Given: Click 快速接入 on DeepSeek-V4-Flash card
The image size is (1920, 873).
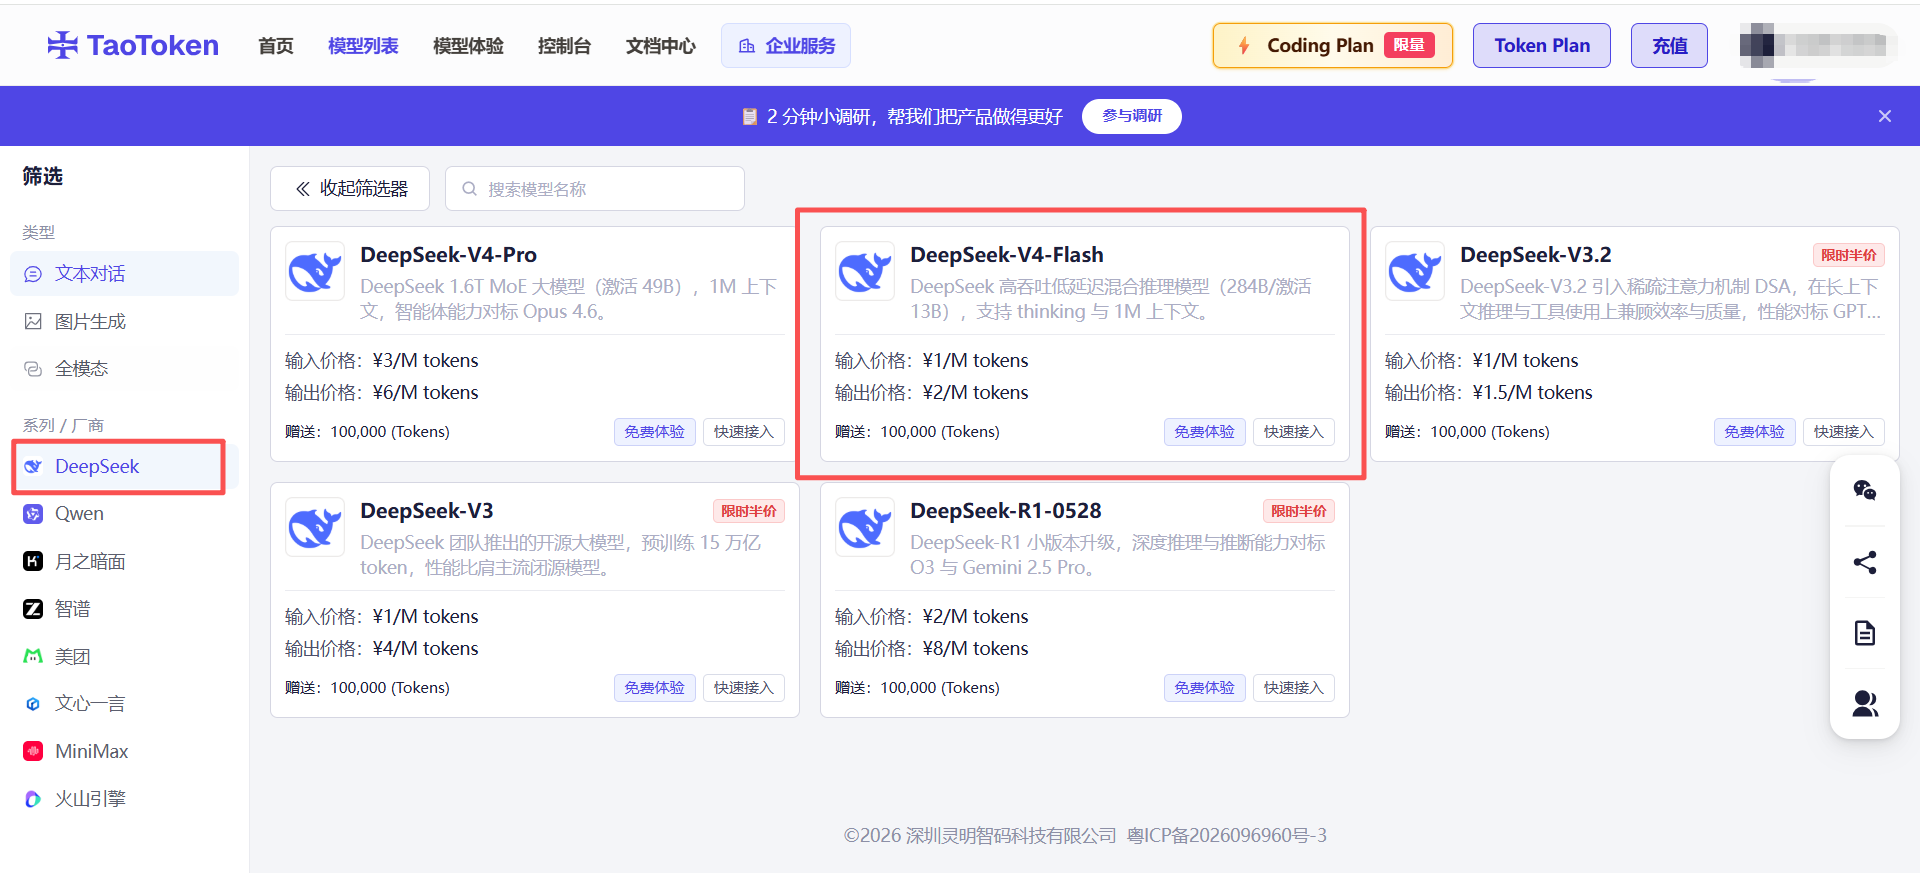Looking at the screenshot, I should (1294, 432).
